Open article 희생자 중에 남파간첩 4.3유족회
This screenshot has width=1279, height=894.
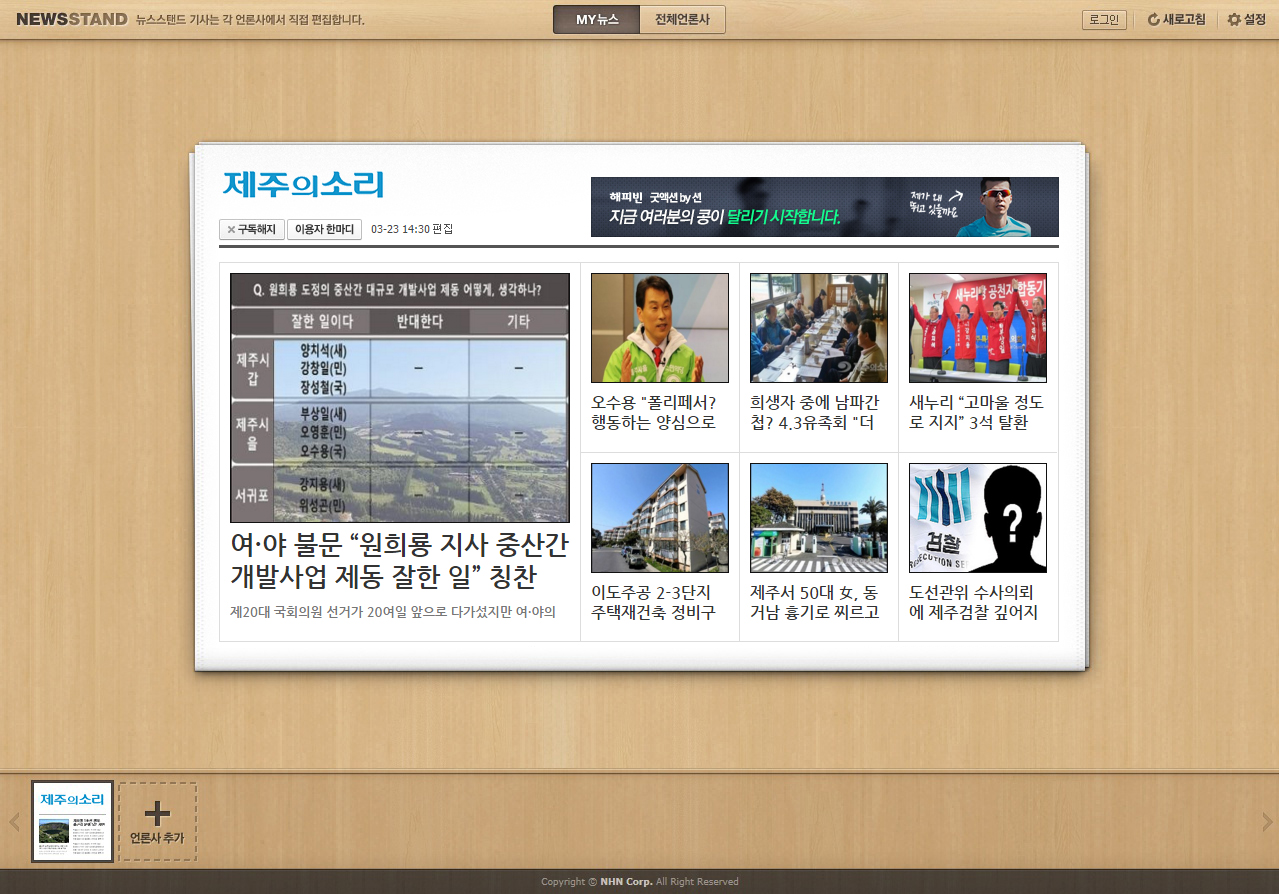click(x=814, y=412)
